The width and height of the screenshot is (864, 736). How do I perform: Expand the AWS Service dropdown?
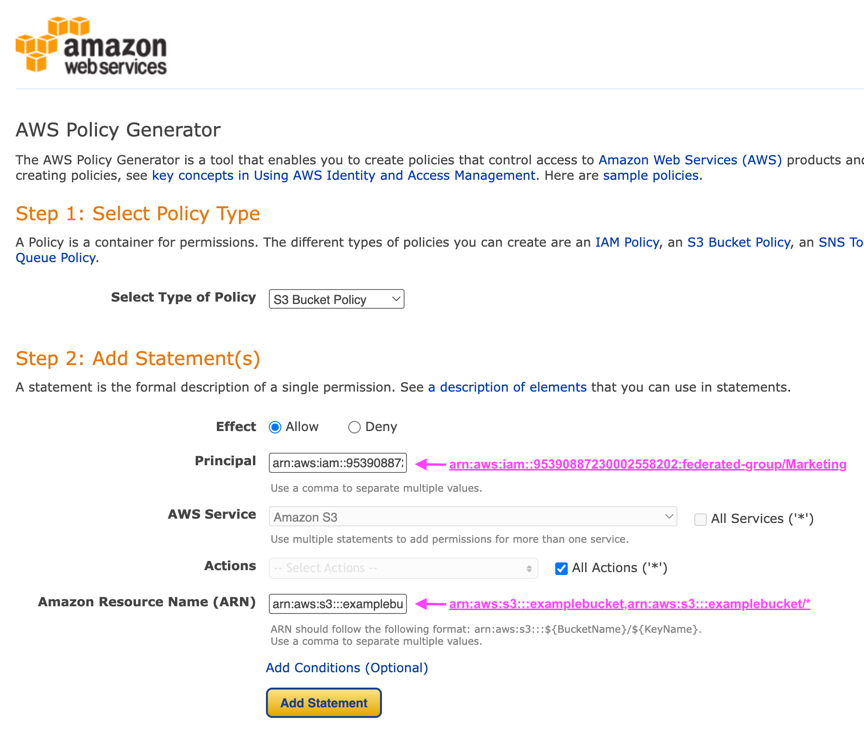[473, 517]
